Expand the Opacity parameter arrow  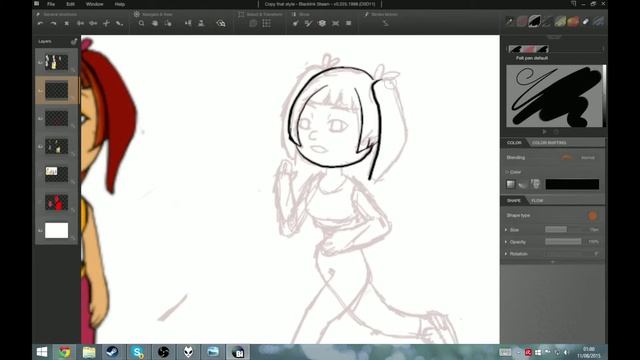506,242
